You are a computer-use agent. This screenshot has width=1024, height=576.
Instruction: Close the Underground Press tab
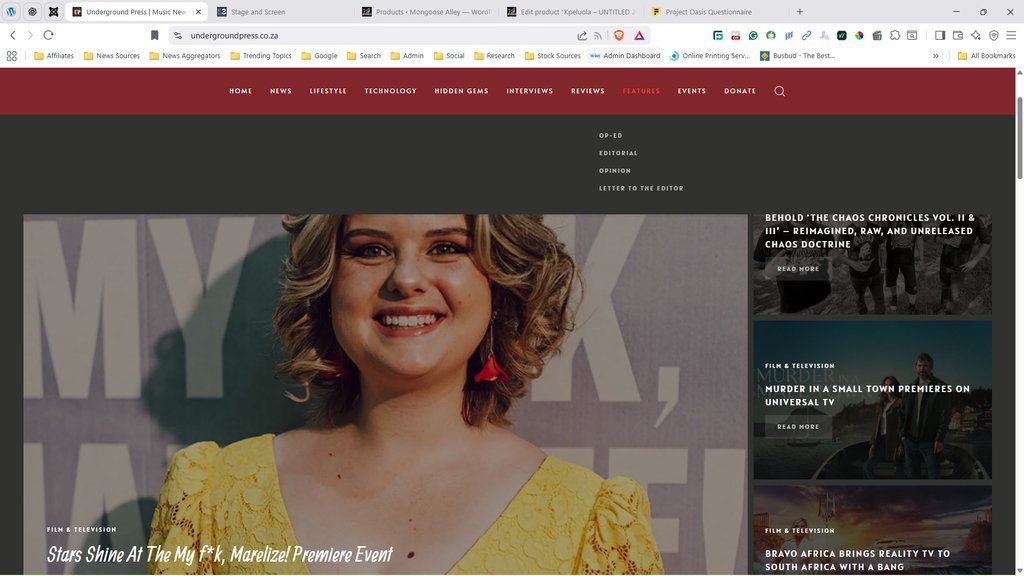199,12
